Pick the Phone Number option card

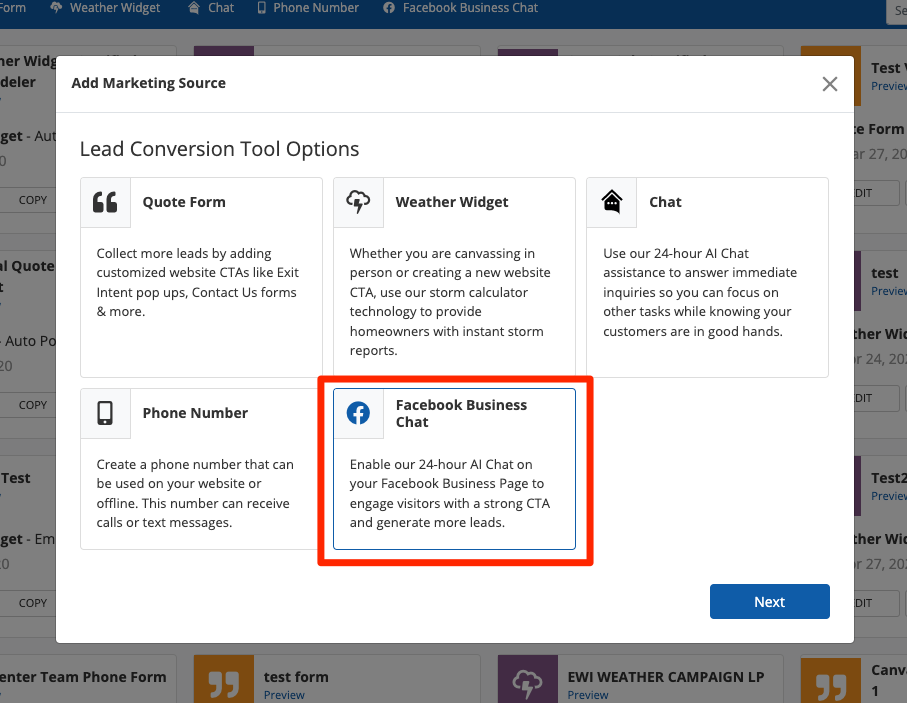[x=201, y=480]
